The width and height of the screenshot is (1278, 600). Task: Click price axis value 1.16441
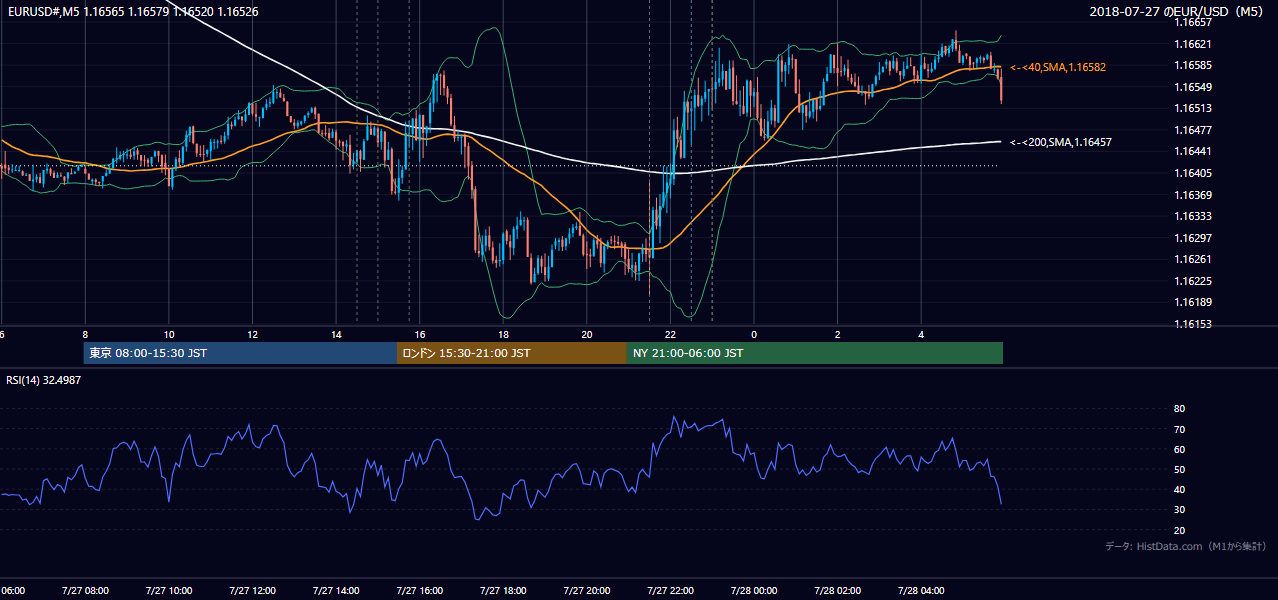tap(1192, 152)
